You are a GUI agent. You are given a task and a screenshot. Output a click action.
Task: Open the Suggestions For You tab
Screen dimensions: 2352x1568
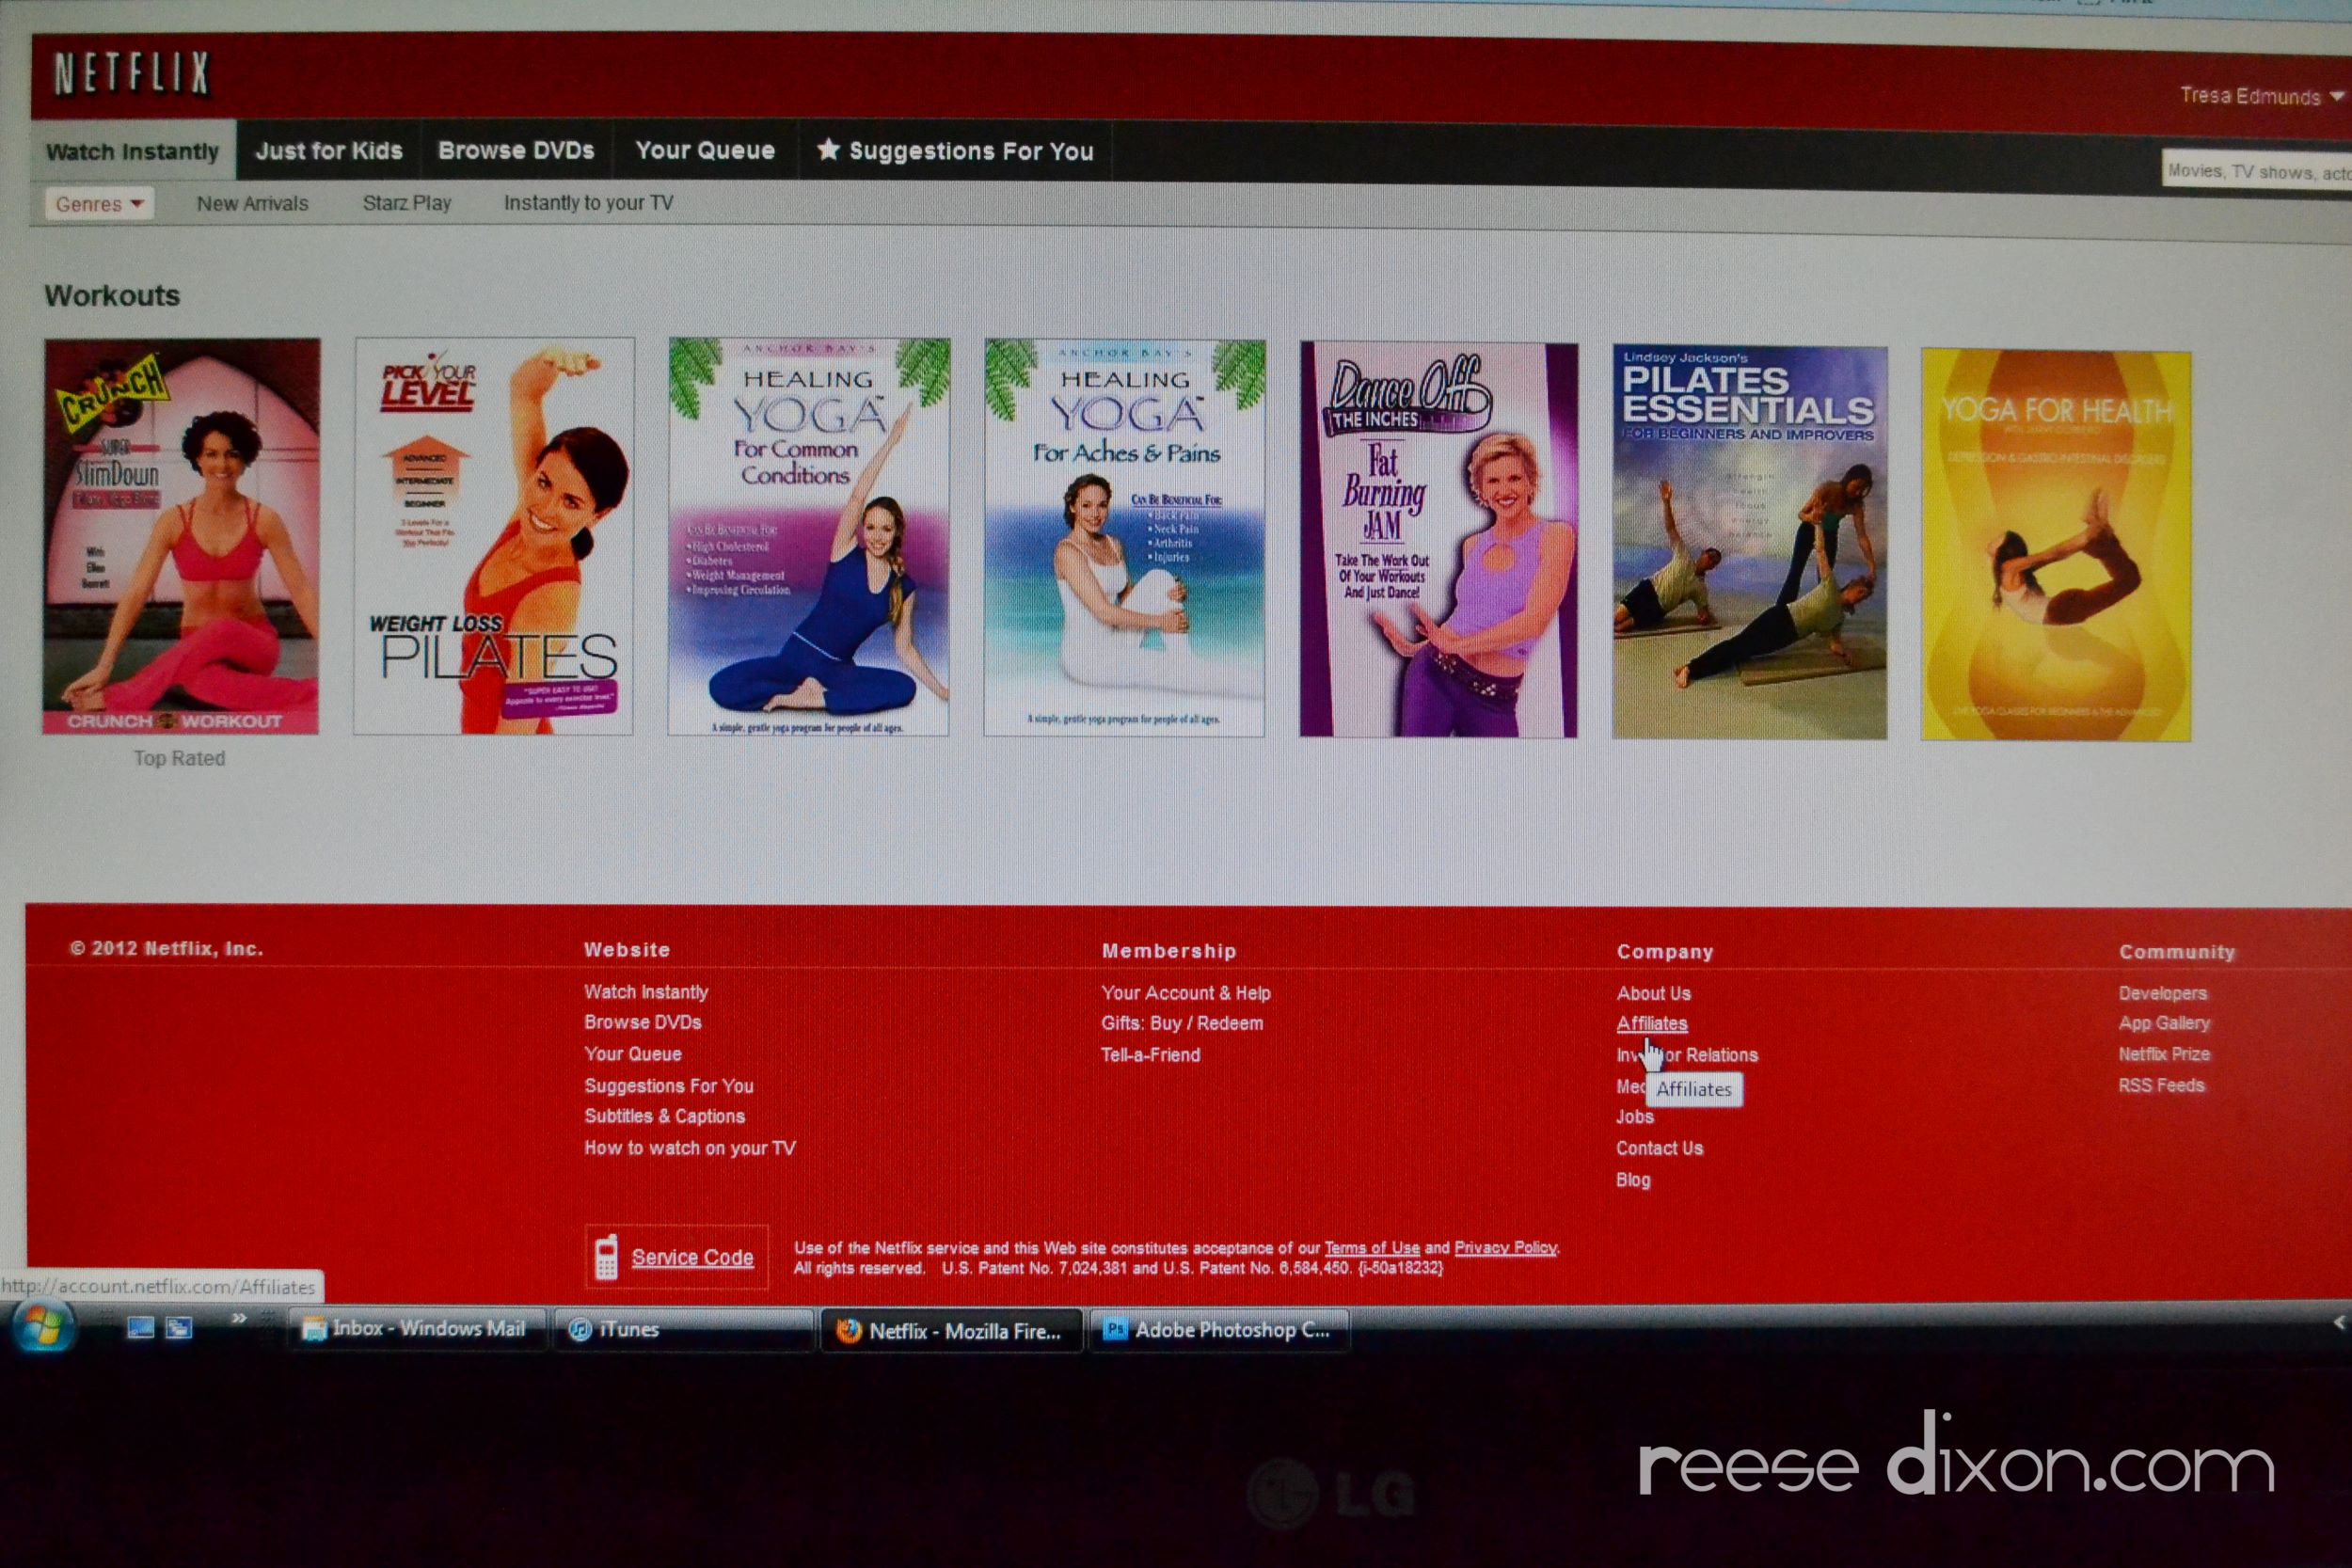pos(955,151)
